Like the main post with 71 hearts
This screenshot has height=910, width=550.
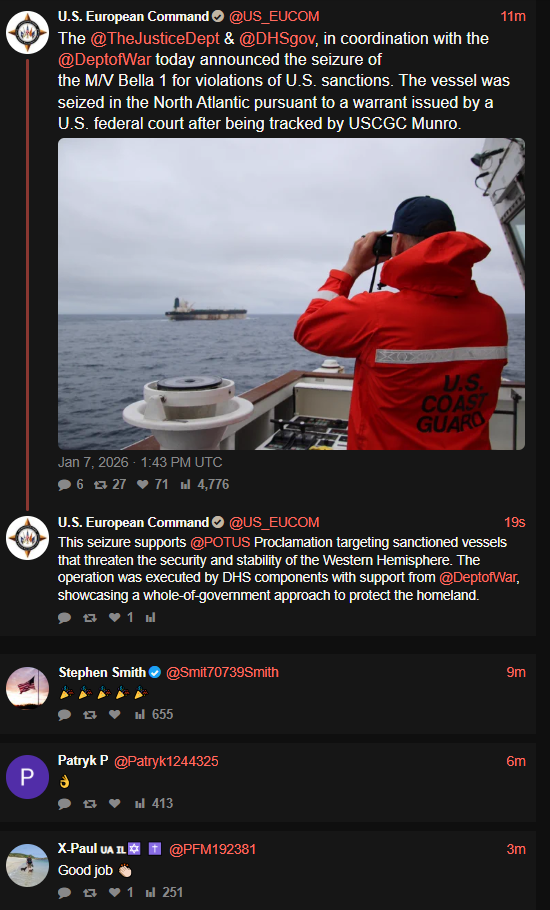[143, 485]
